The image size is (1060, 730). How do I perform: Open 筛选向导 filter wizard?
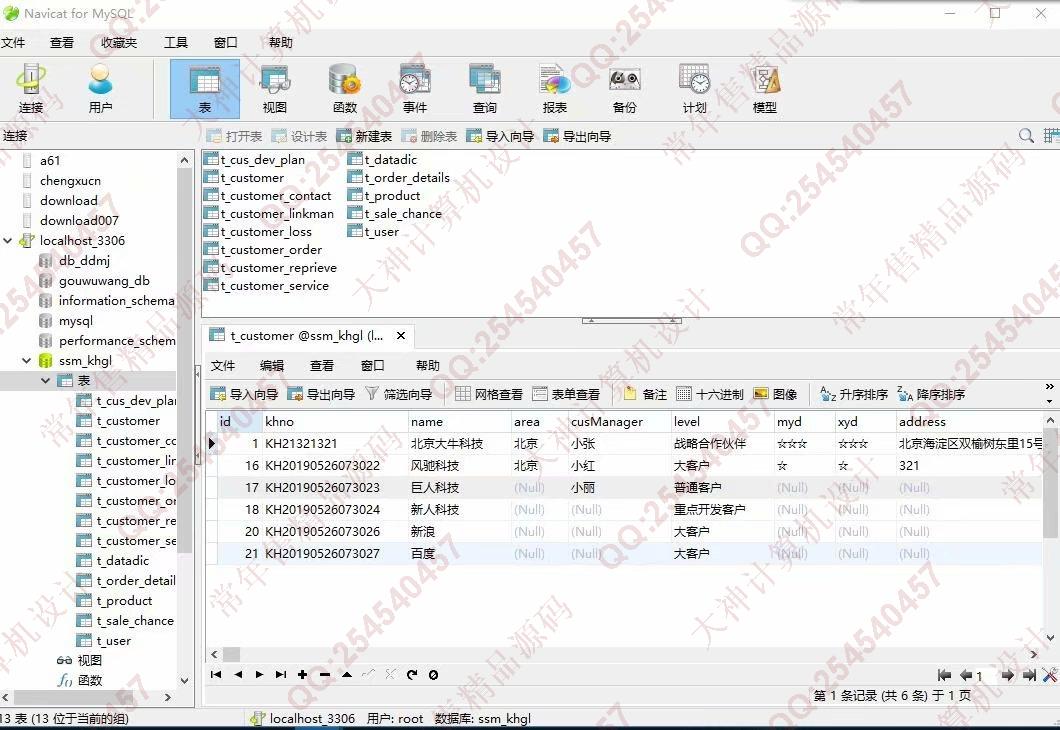pyautogui.click(x=399, y=394)
